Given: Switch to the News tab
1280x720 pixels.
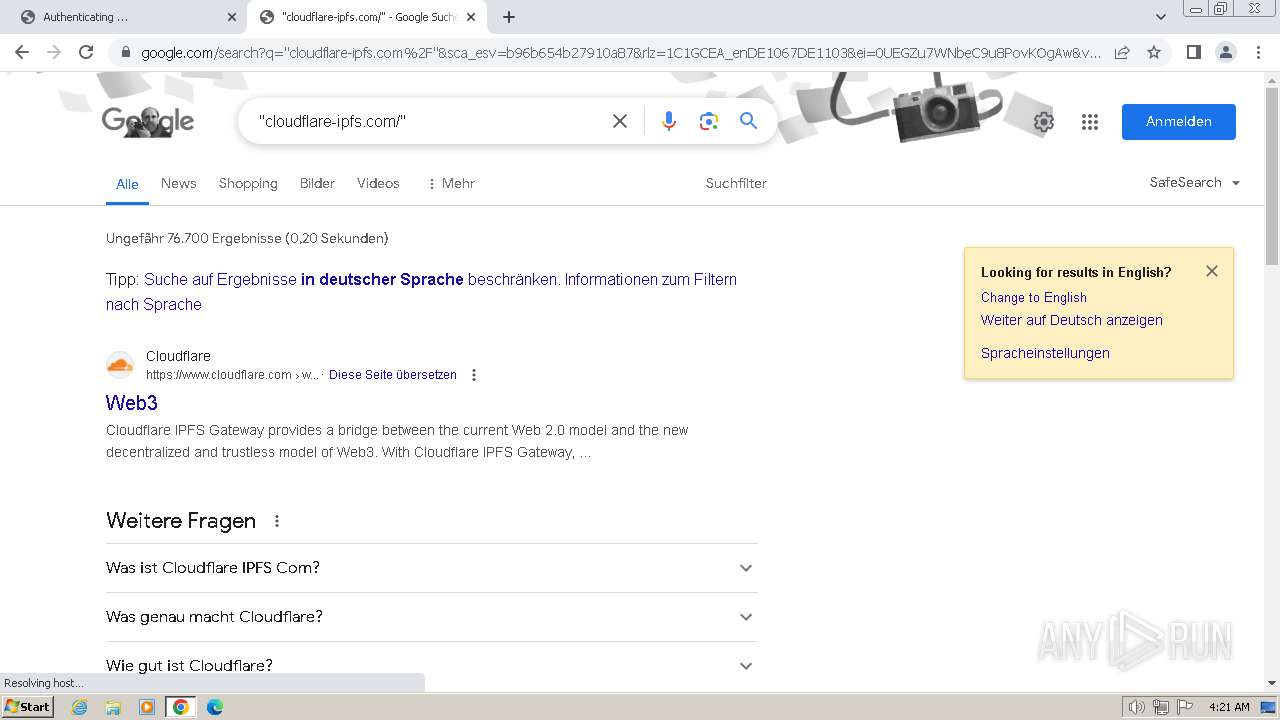Looking at the screenshot, I should [179, 183].
